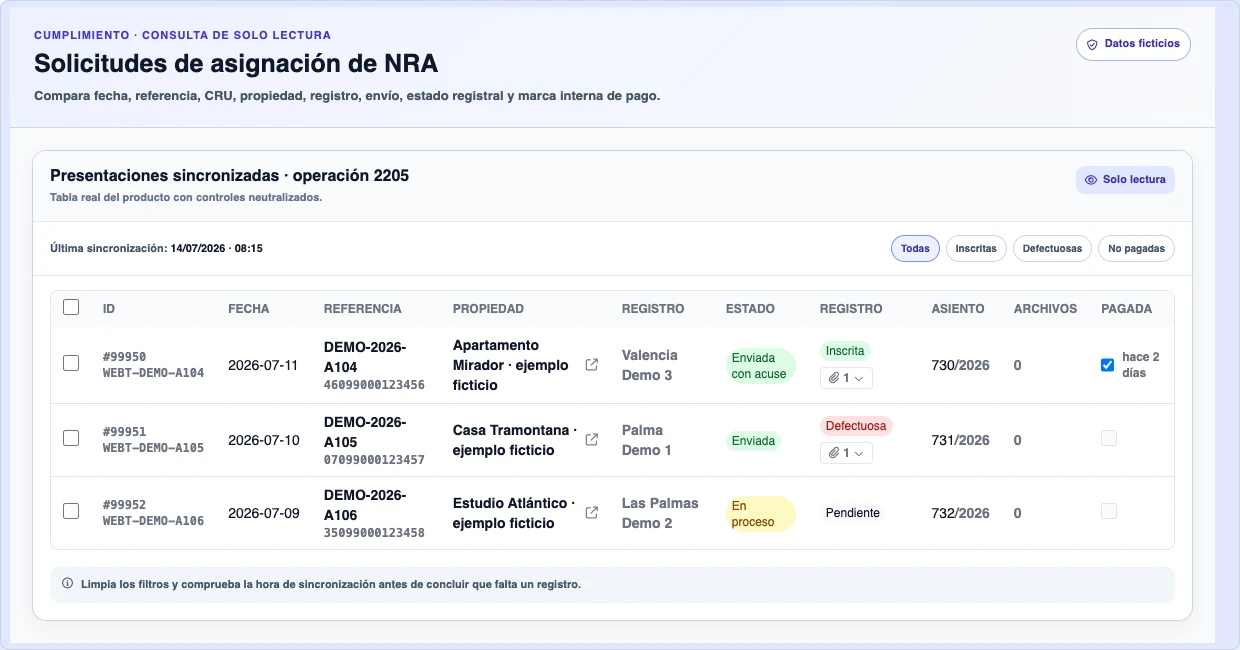Click property name Apartamento Mirador
1240x650 pixels.
[510, 365]
